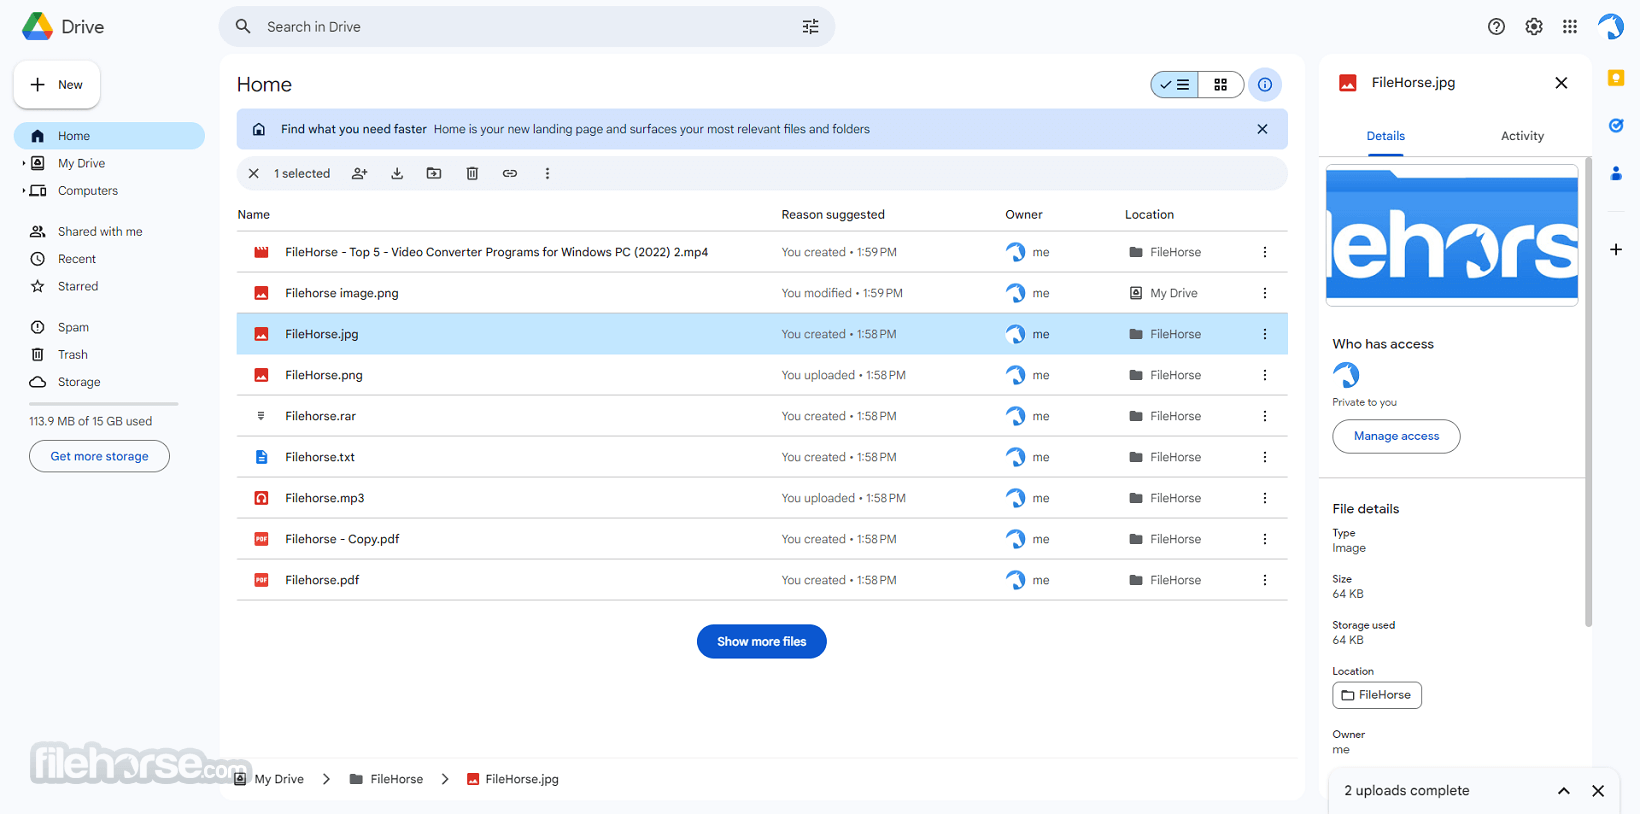1640x814 pixels.
Task: Click the Drive logo
Action: coord(63,27)
